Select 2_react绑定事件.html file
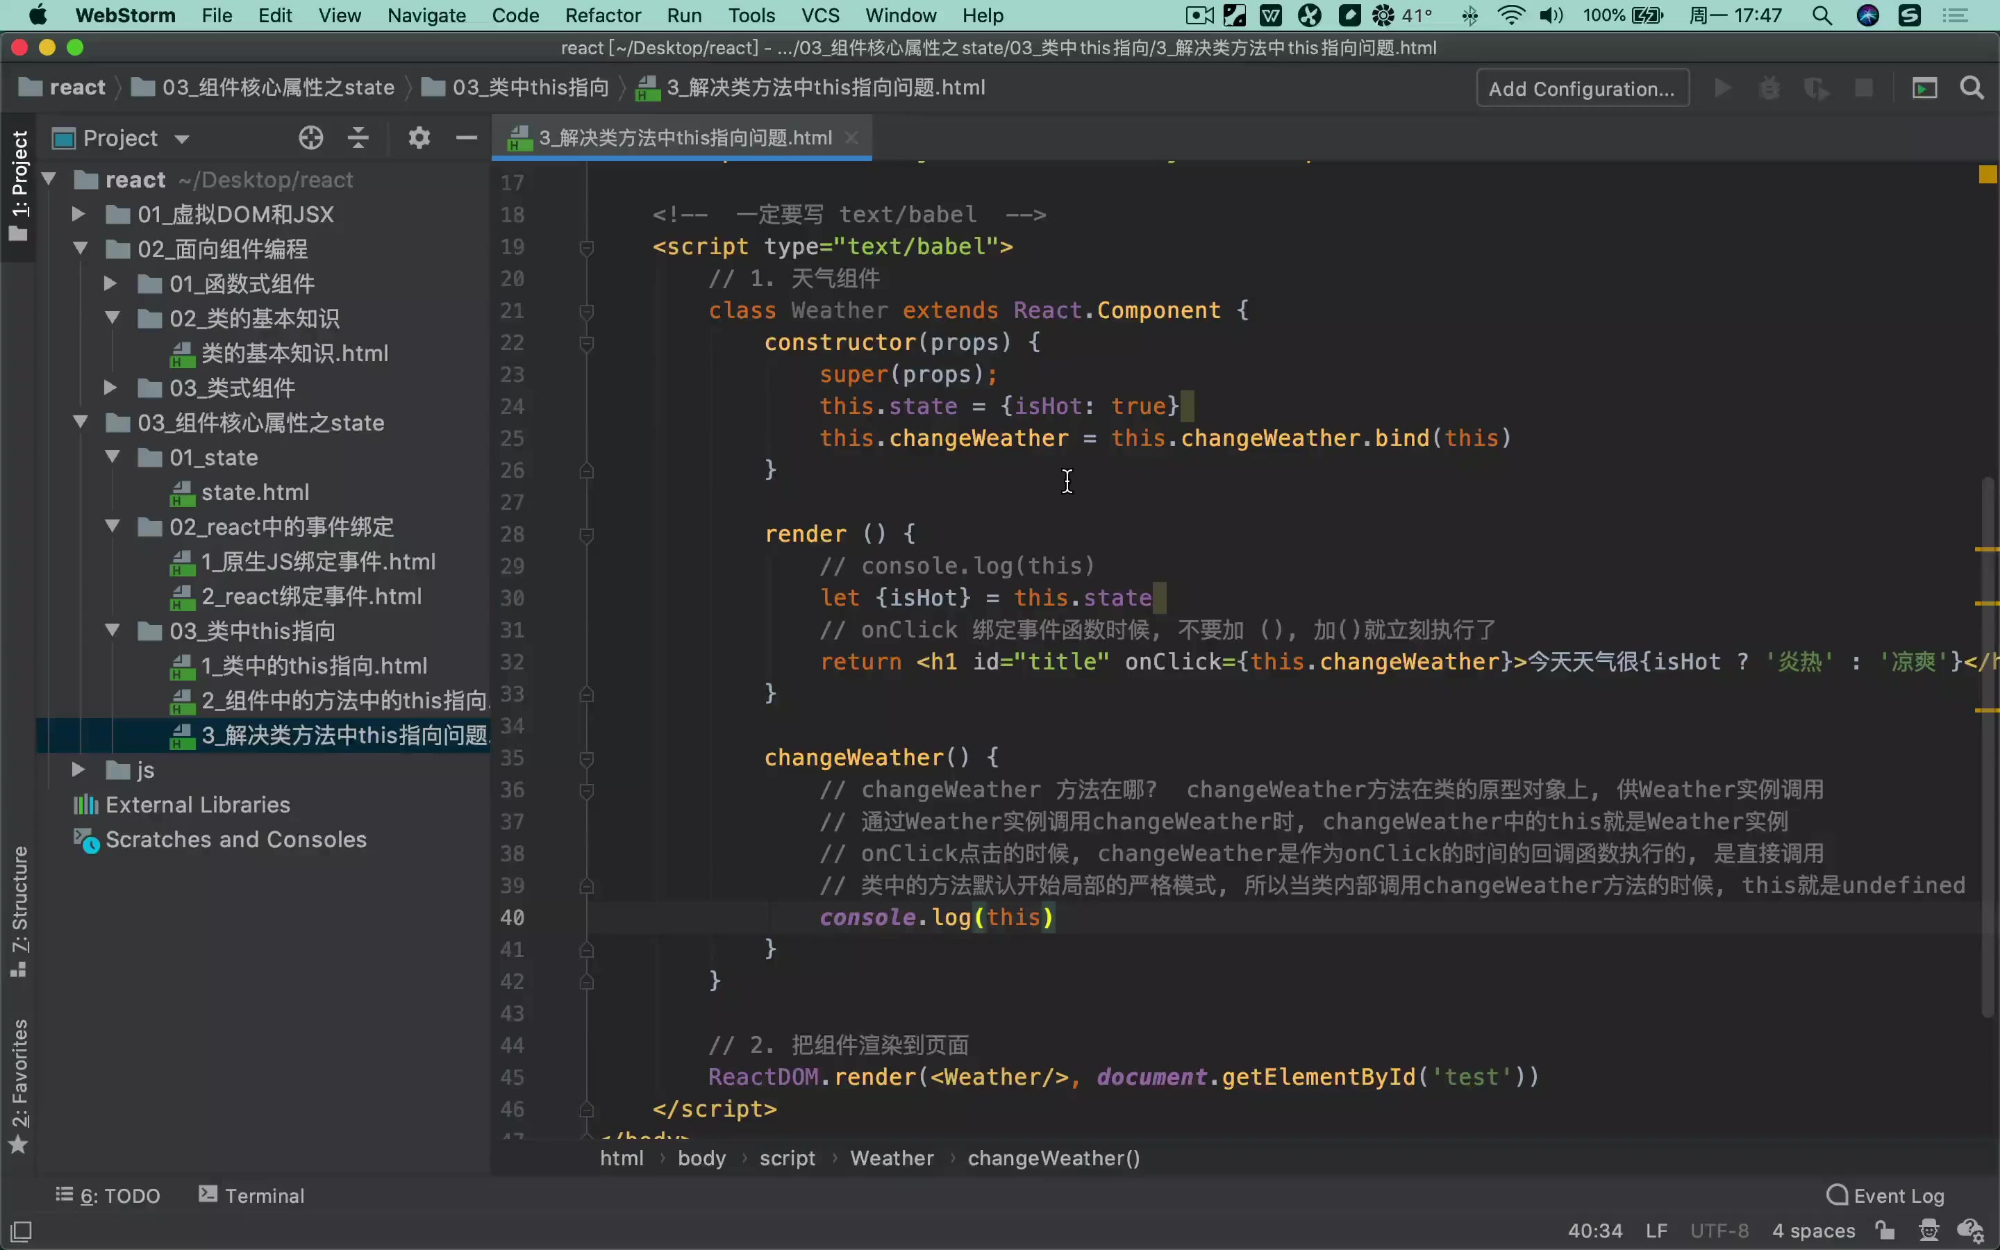This screenshot has height=1250, width=2000. coord(296,596)
